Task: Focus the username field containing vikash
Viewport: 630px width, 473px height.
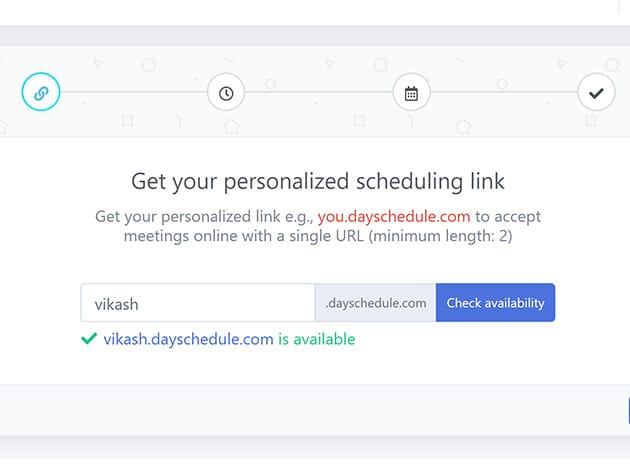Action: (x=198, y=303)
